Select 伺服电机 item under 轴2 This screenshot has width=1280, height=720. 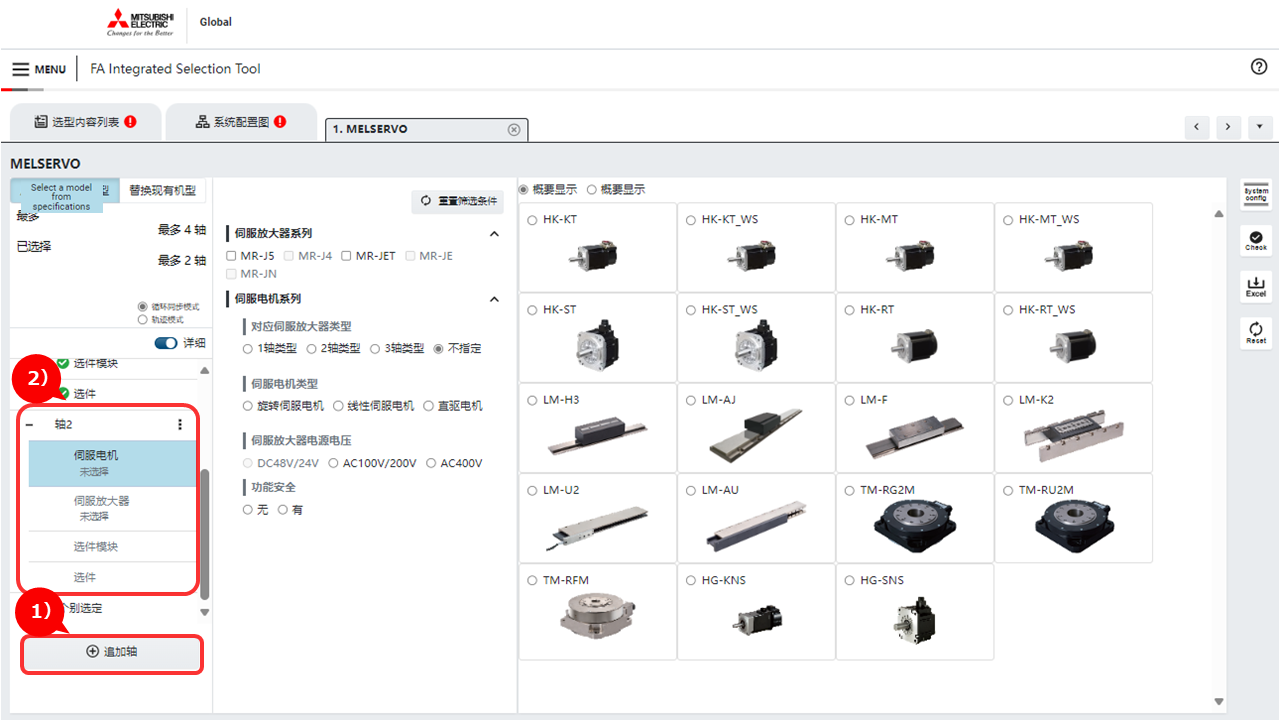(110, 463)
